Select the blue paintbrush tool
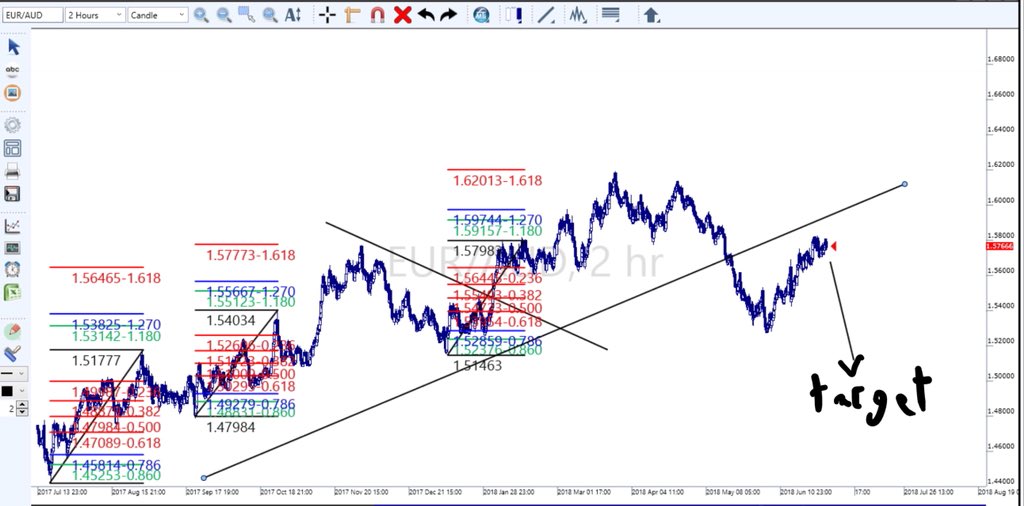The width and height of the screenshot is (1024, 506). coord(12,353)
